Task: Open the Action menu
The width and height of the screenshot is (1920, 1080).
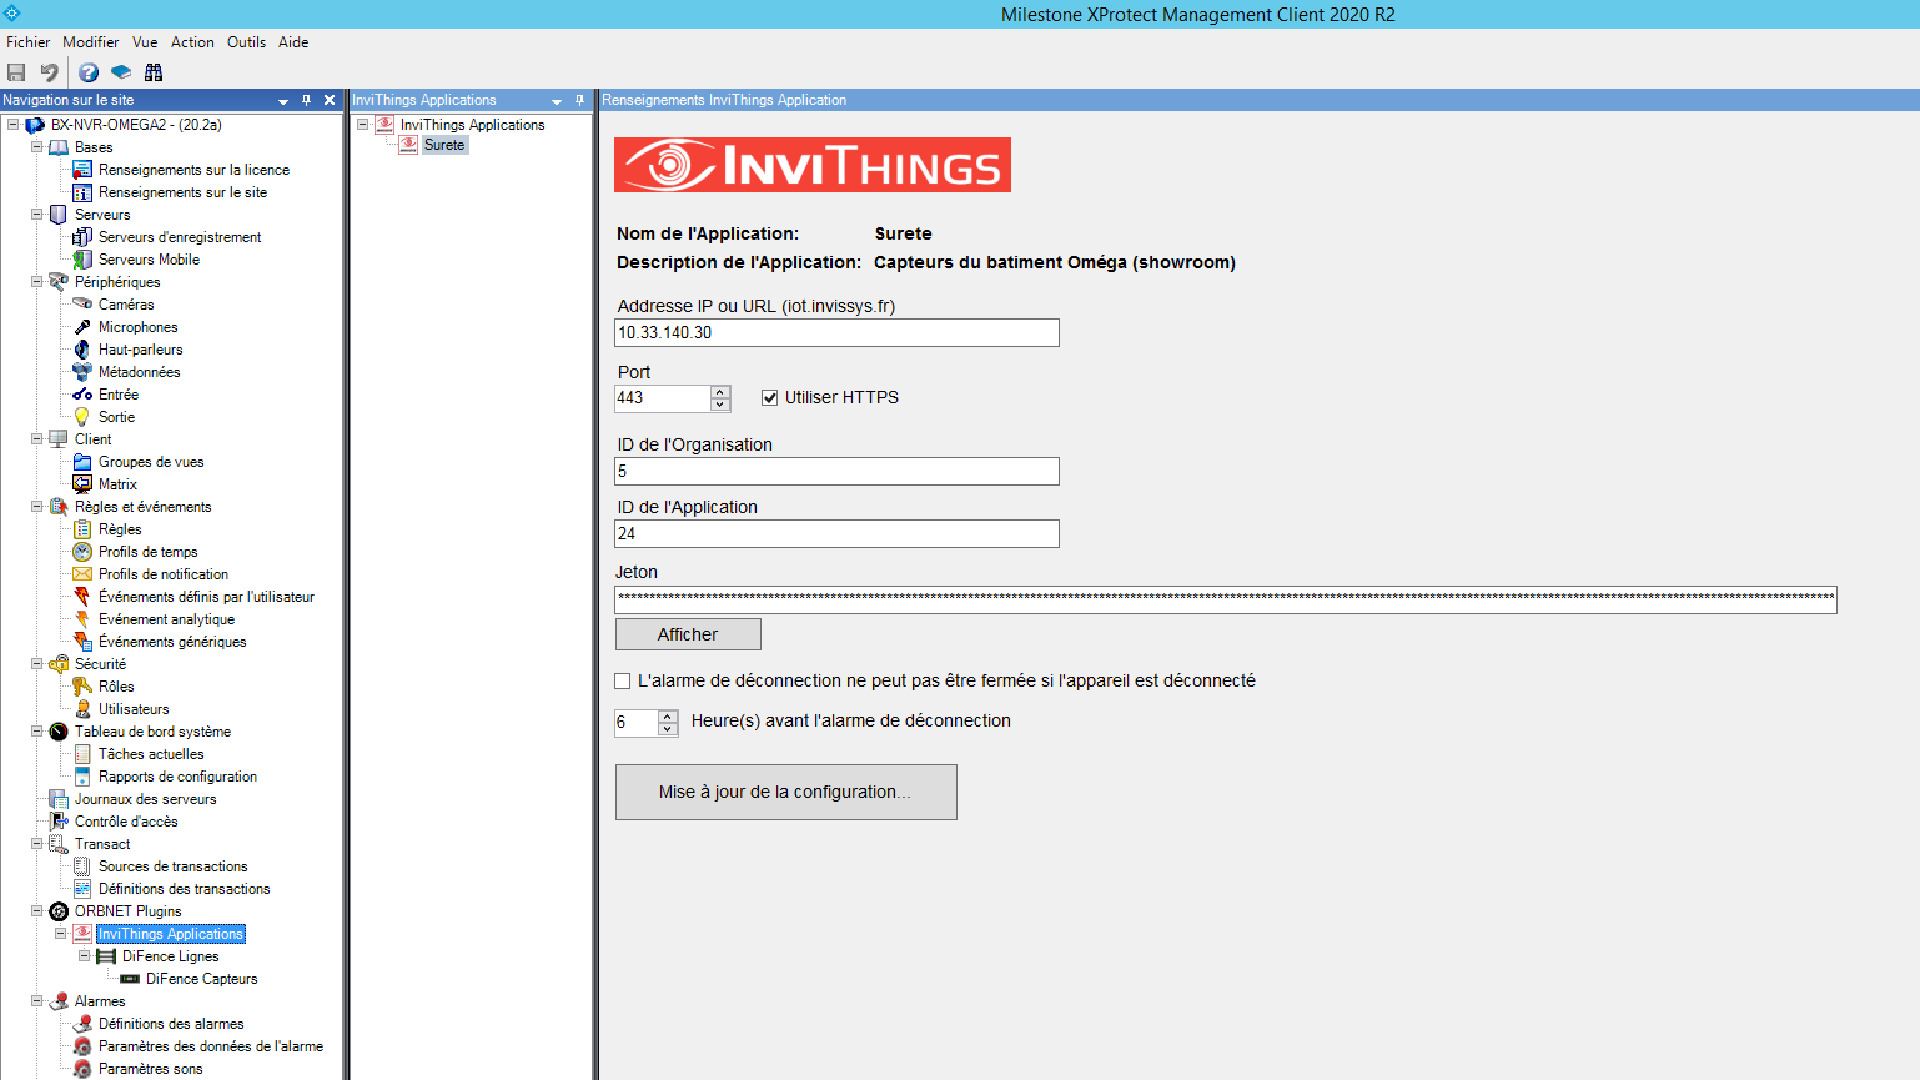Action: click(192, 42)
